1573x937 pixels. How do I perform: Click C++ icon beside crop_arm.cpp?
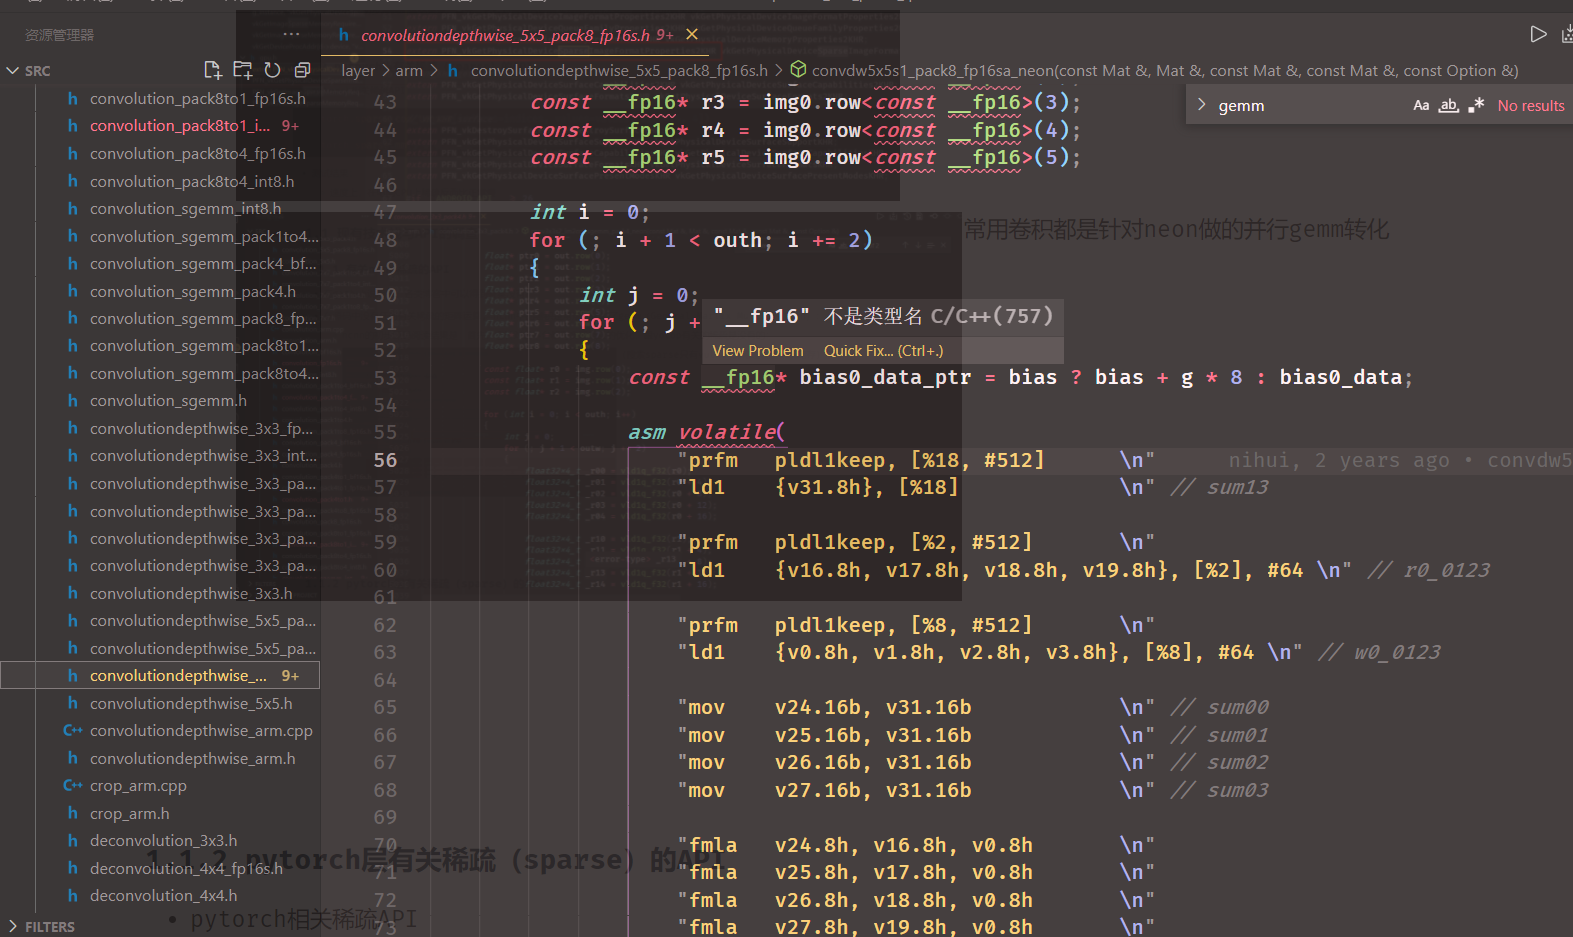click(x=72, y=786)
